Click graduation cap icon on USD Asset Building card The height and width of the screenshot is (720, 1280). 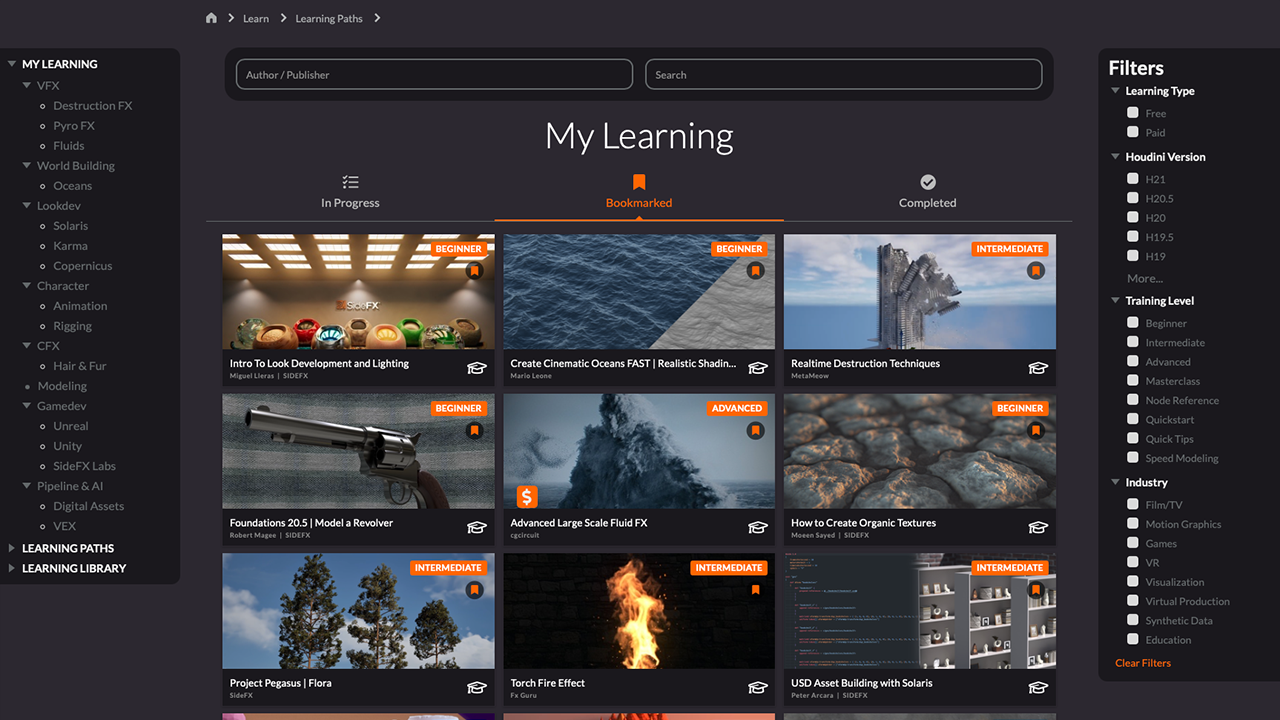(x=1038, y=688)
